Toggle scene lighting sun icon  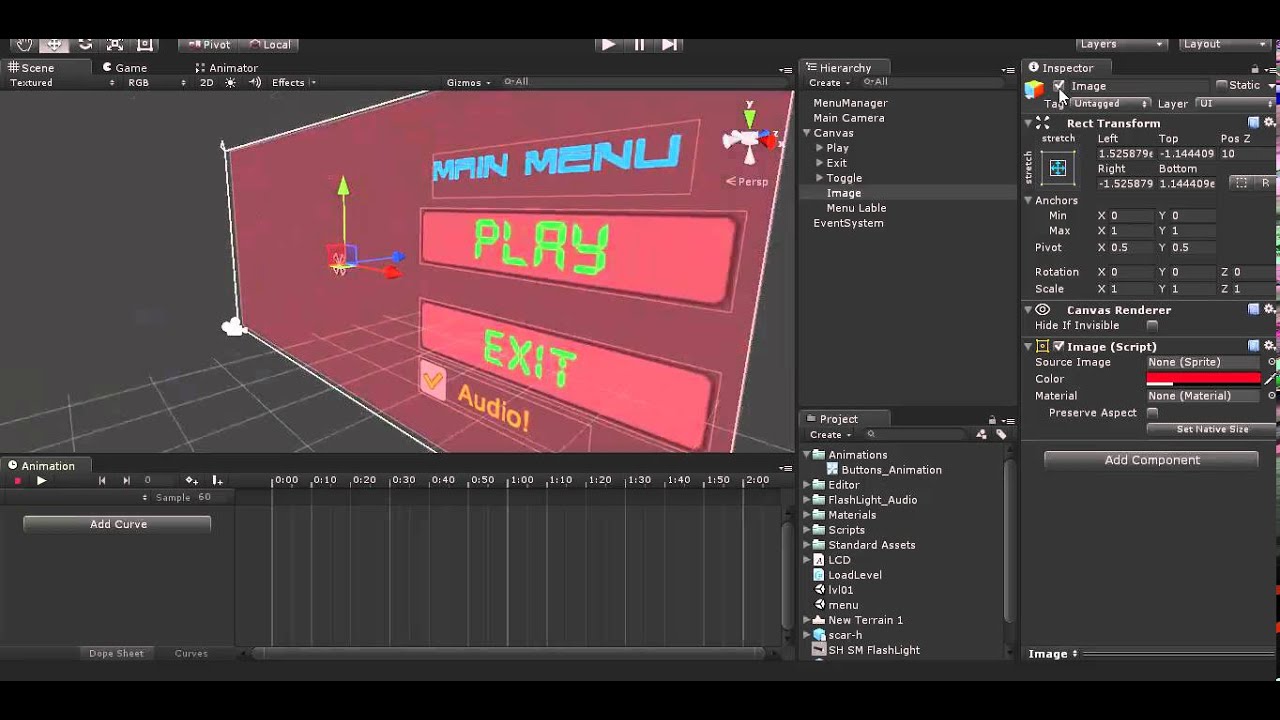click(x=230, y=83)
